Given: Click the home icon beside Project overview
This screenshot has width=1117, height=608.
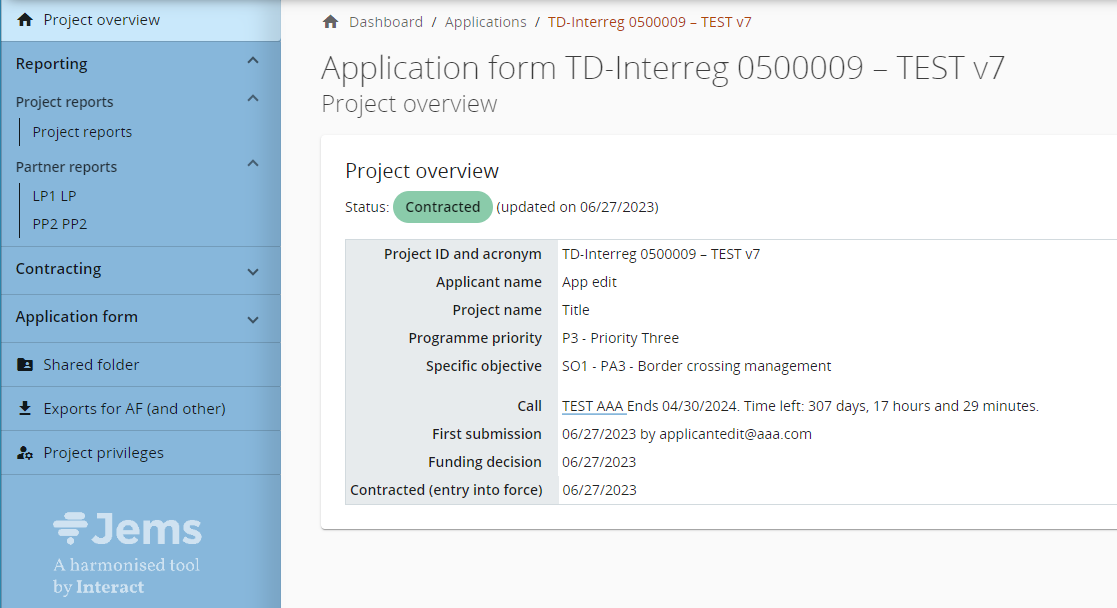Looking at the screenshot, I should pyautogui.click(x=25, y=20).
